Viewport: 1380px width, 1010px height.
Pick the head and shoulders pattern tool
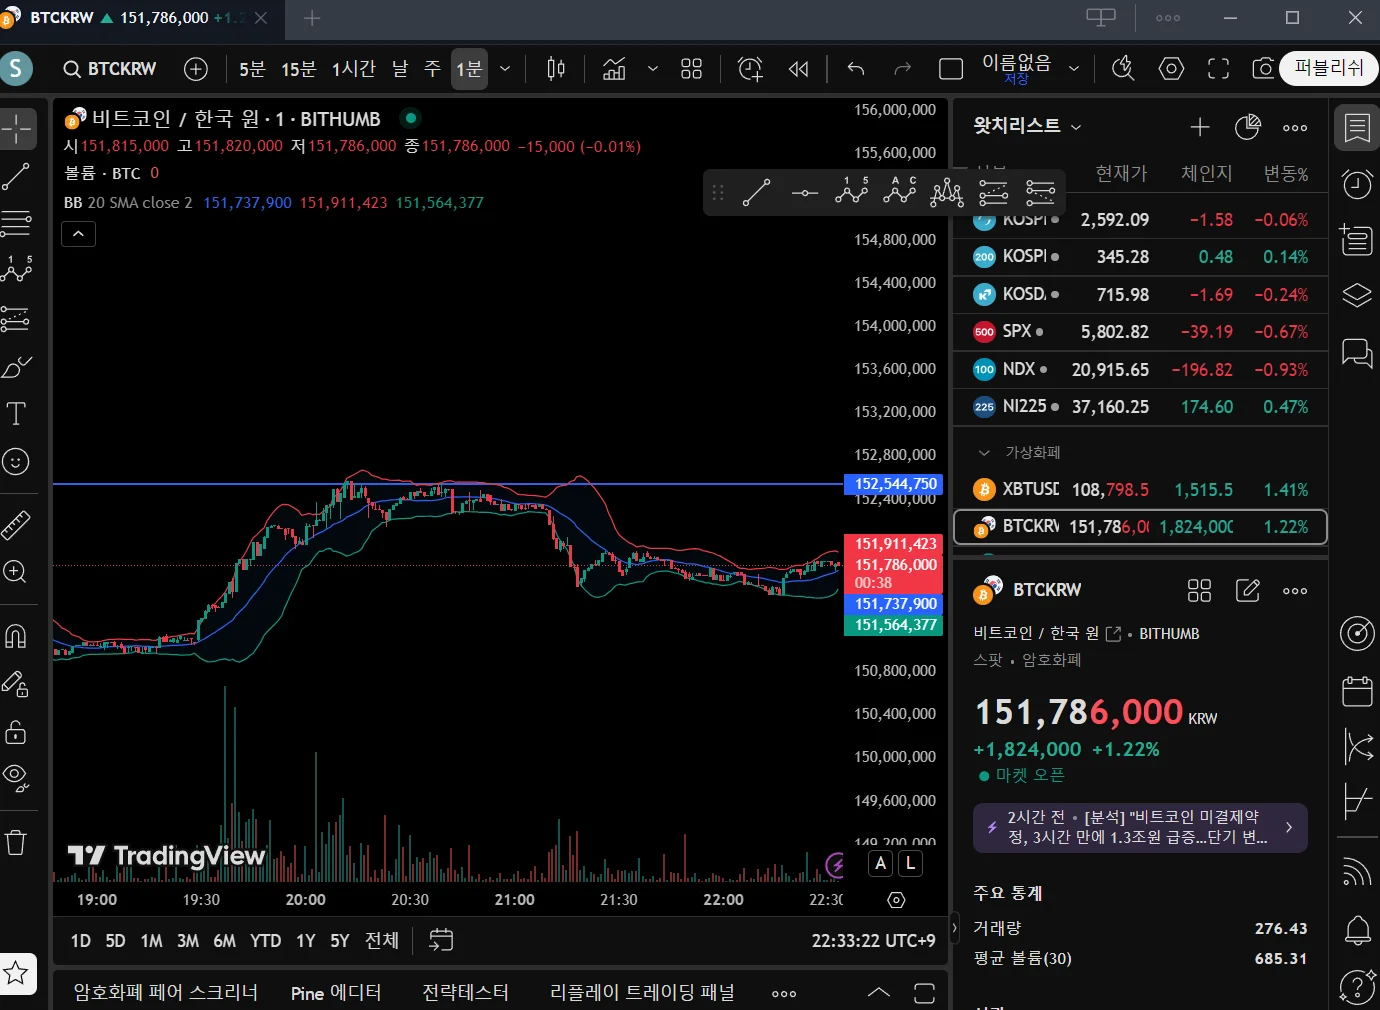click(946, 192)
